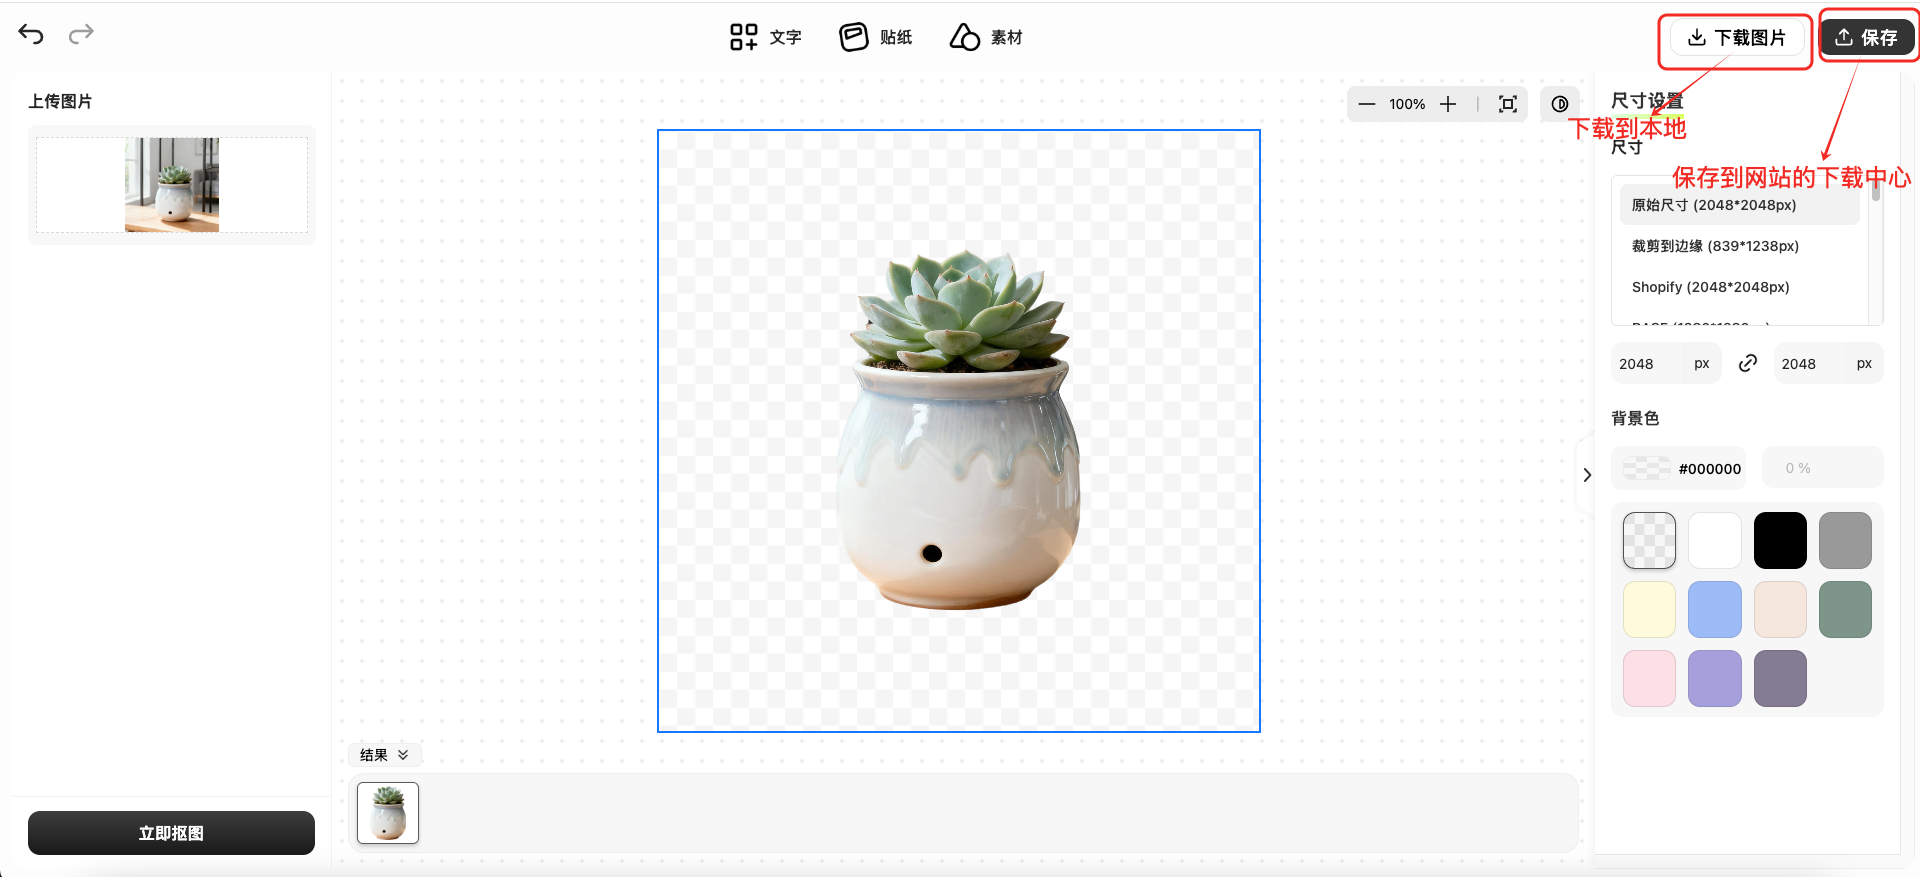This screenshot has height=877, width=1920.
Task: Click the undo arrow icon
Action: pos(31,35)
